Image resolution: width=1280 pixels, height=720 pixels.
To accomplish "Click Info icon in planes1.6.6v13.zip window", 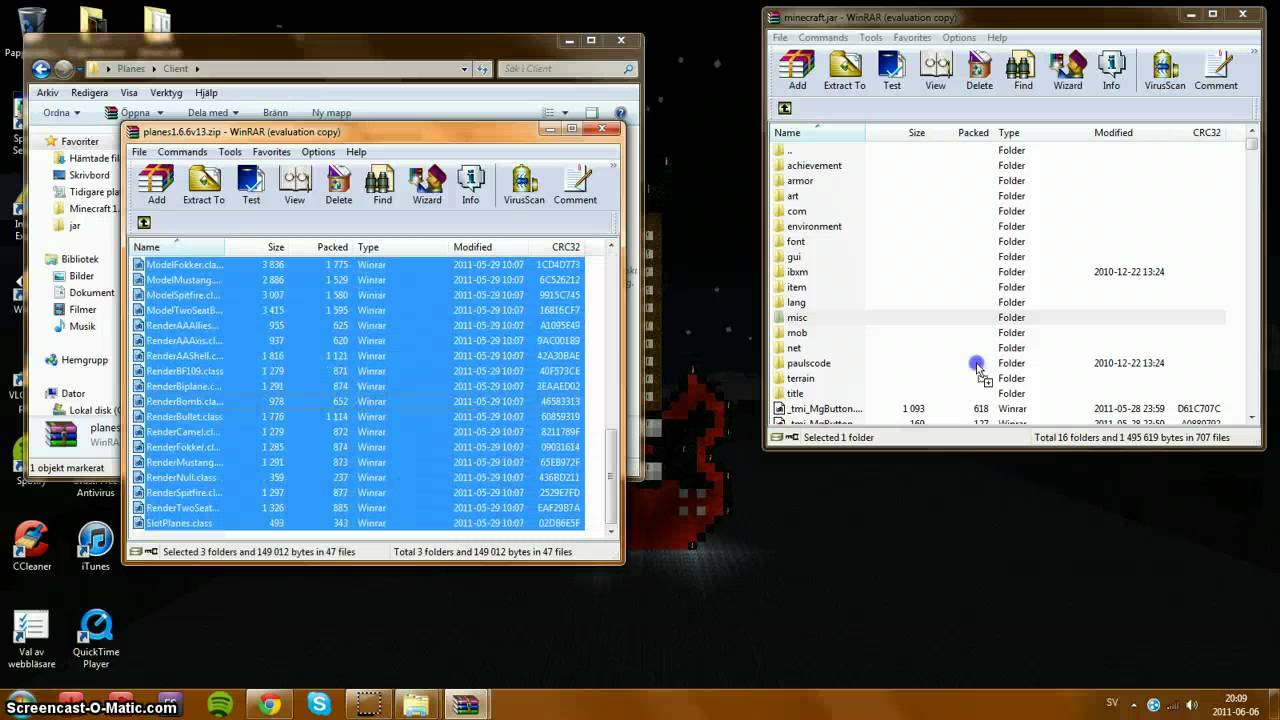I will [x=470, y=184].
